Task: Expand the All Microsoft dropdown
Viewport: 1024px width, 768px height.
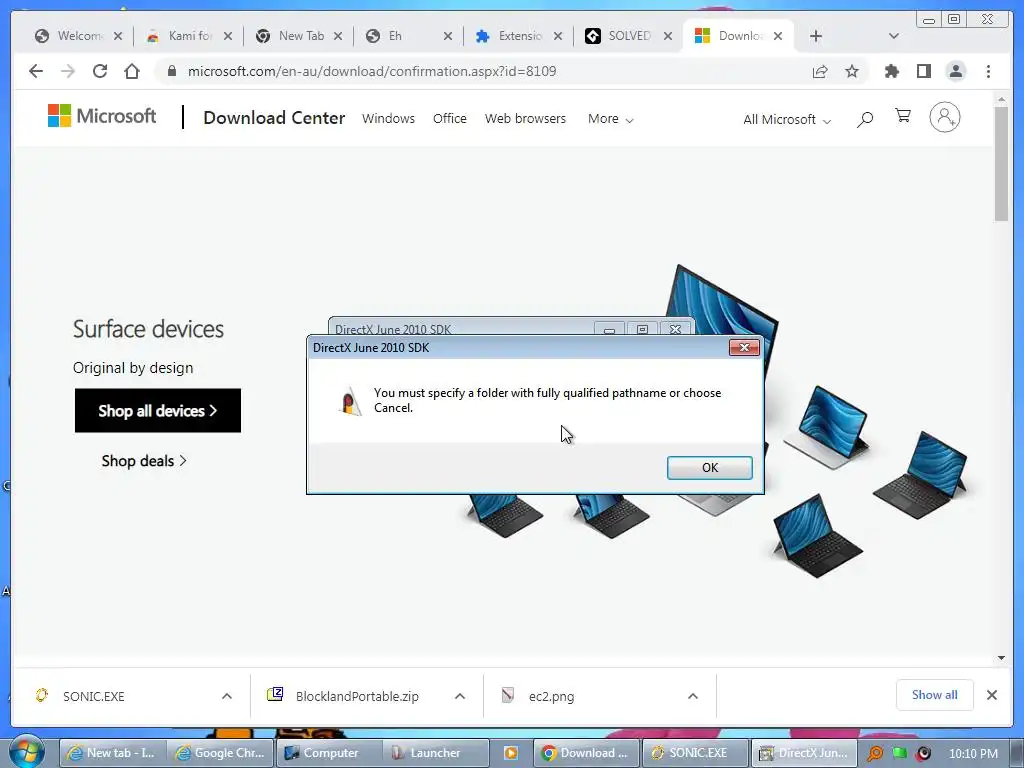Action: [x=787, y=120]
